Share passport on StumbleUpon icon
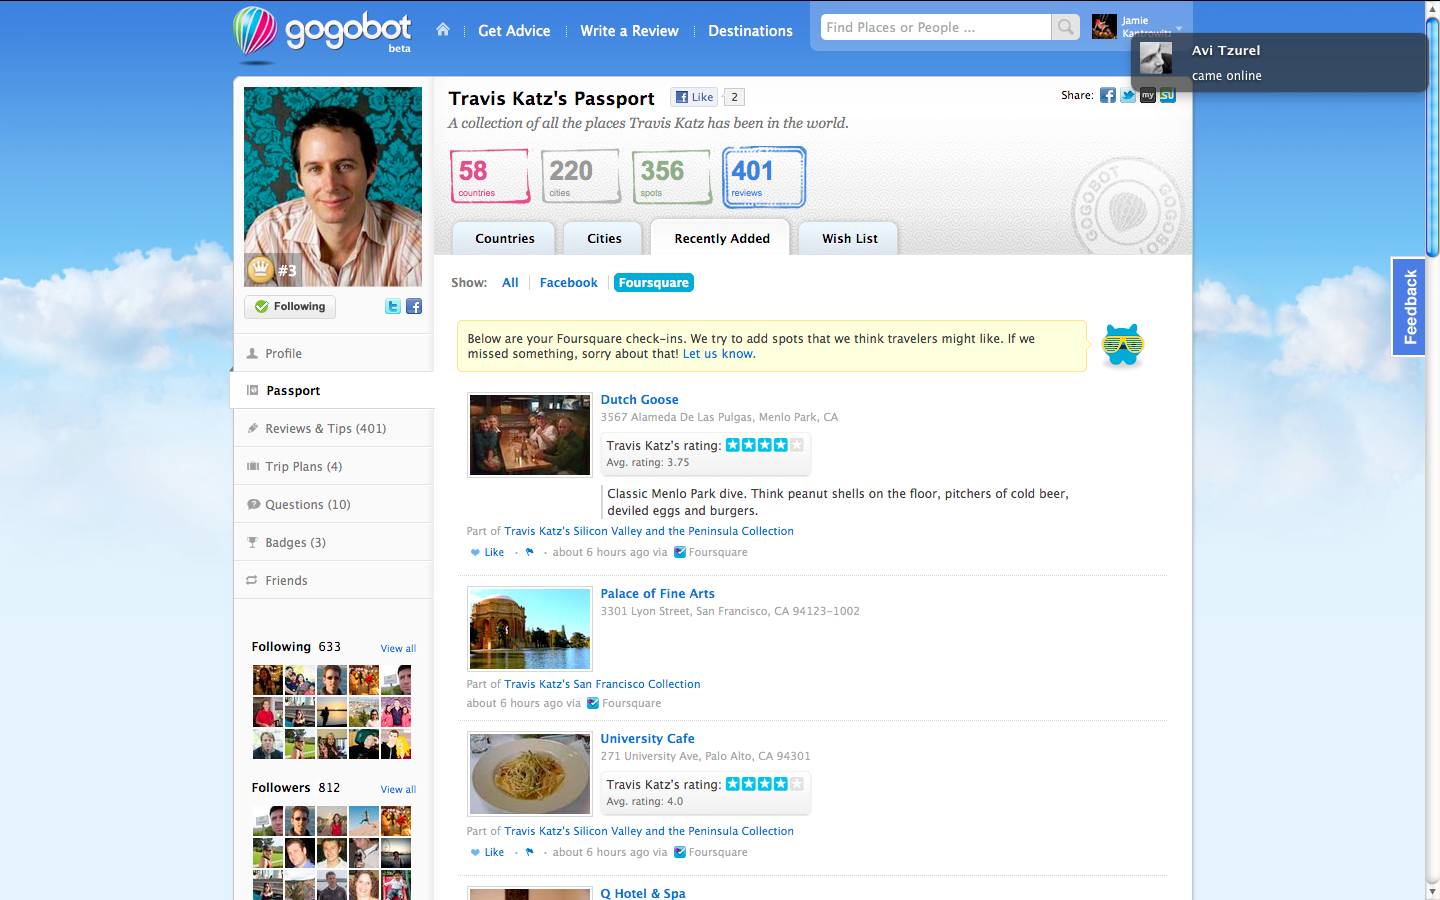This screenshot has width=1440, height=900. [1167, 95]
